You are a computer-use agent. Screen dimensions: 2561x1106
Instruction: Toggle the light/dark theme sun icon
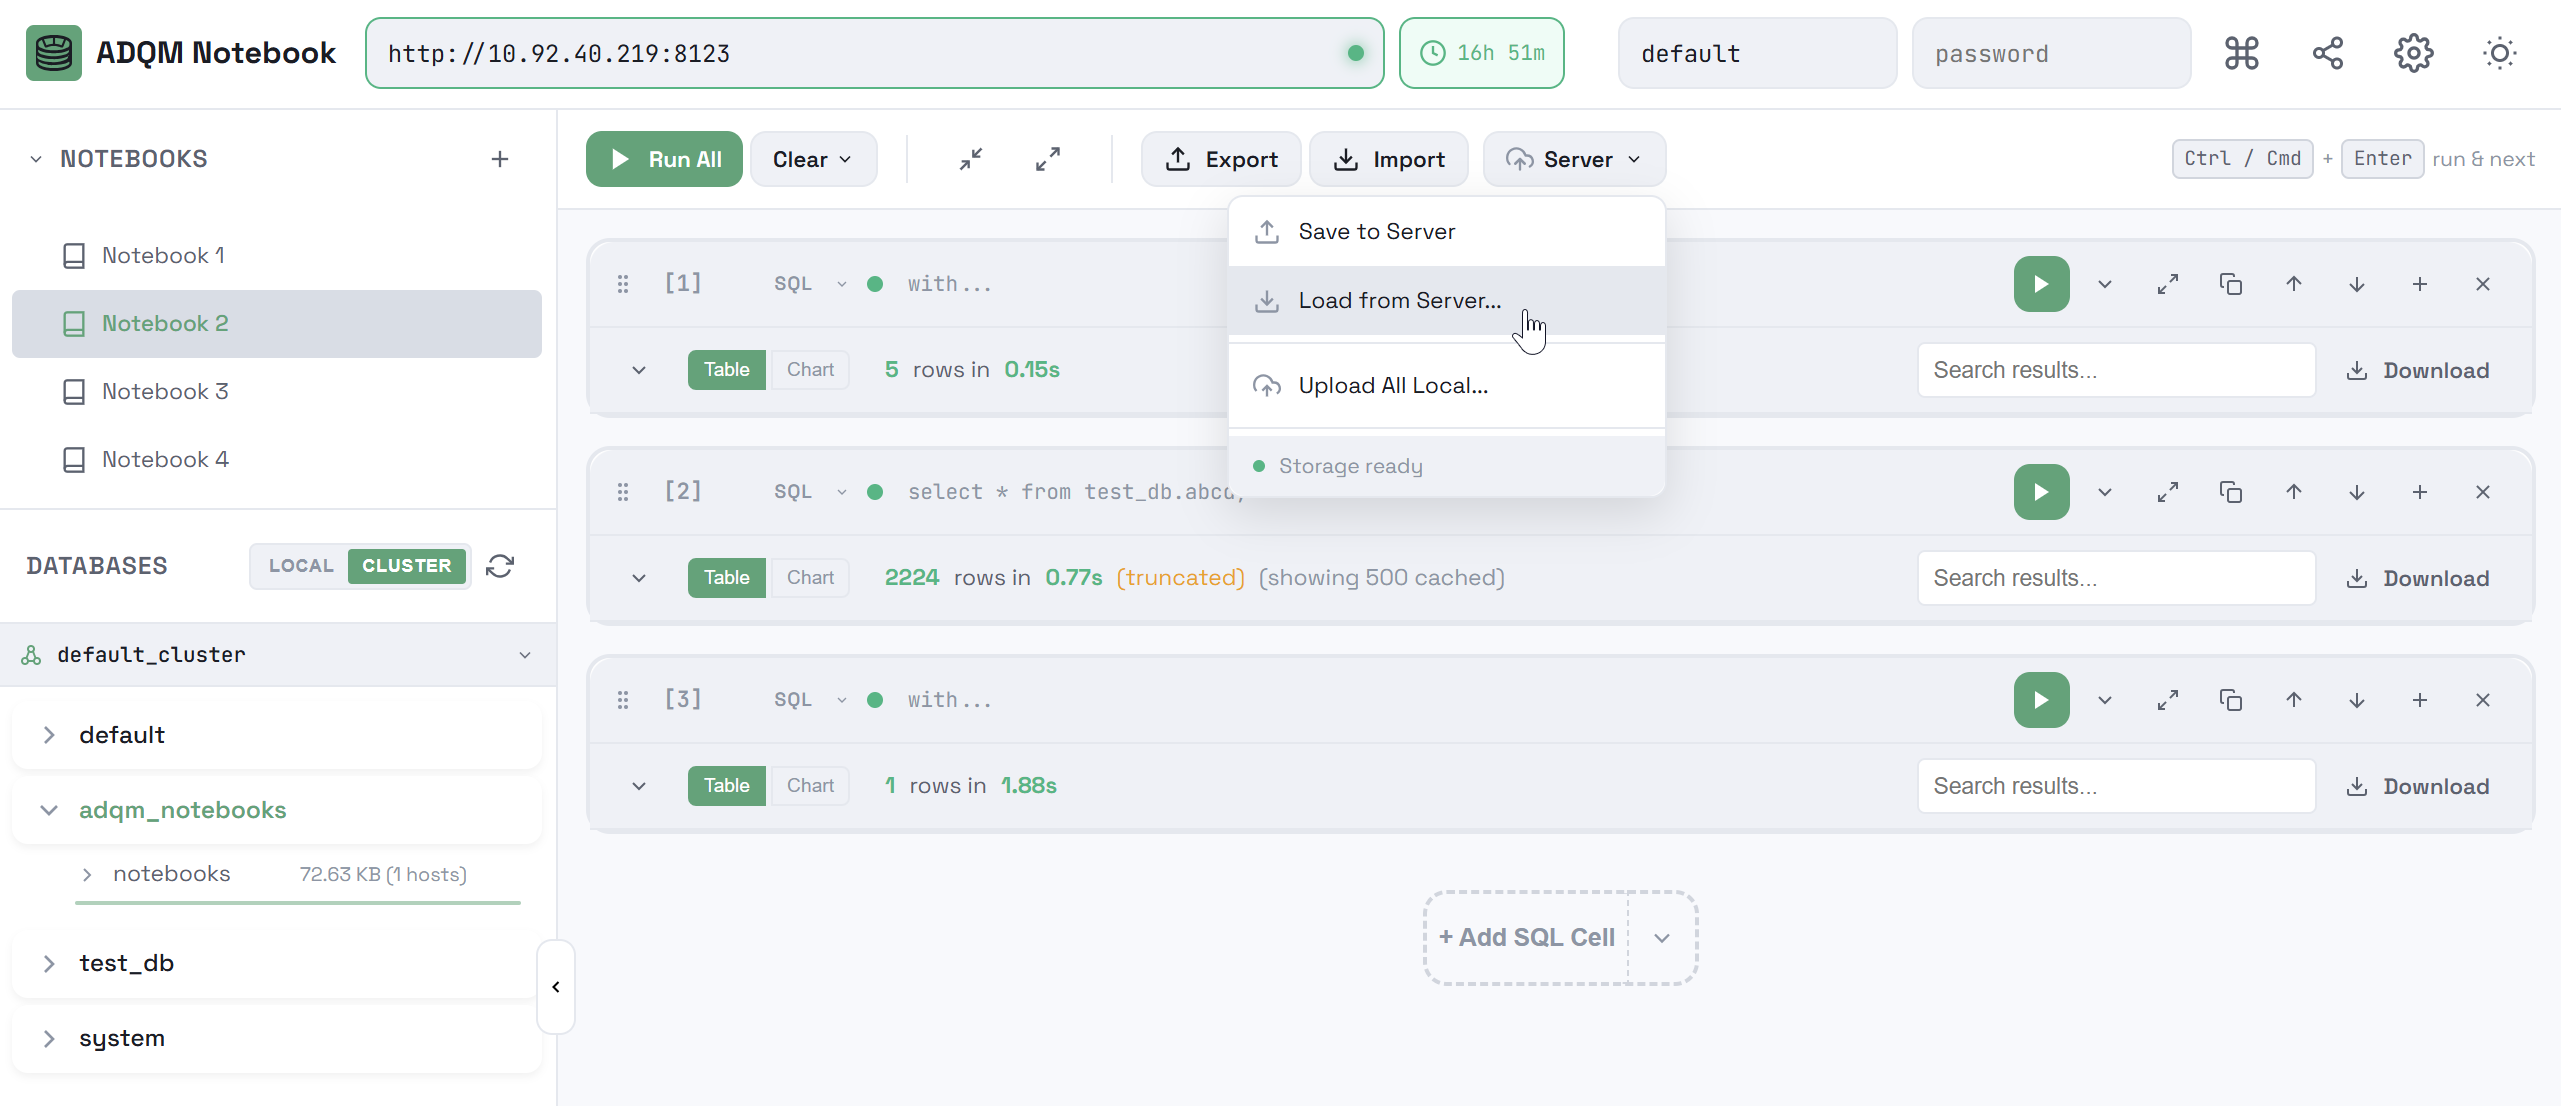(x=2499, y=53)
